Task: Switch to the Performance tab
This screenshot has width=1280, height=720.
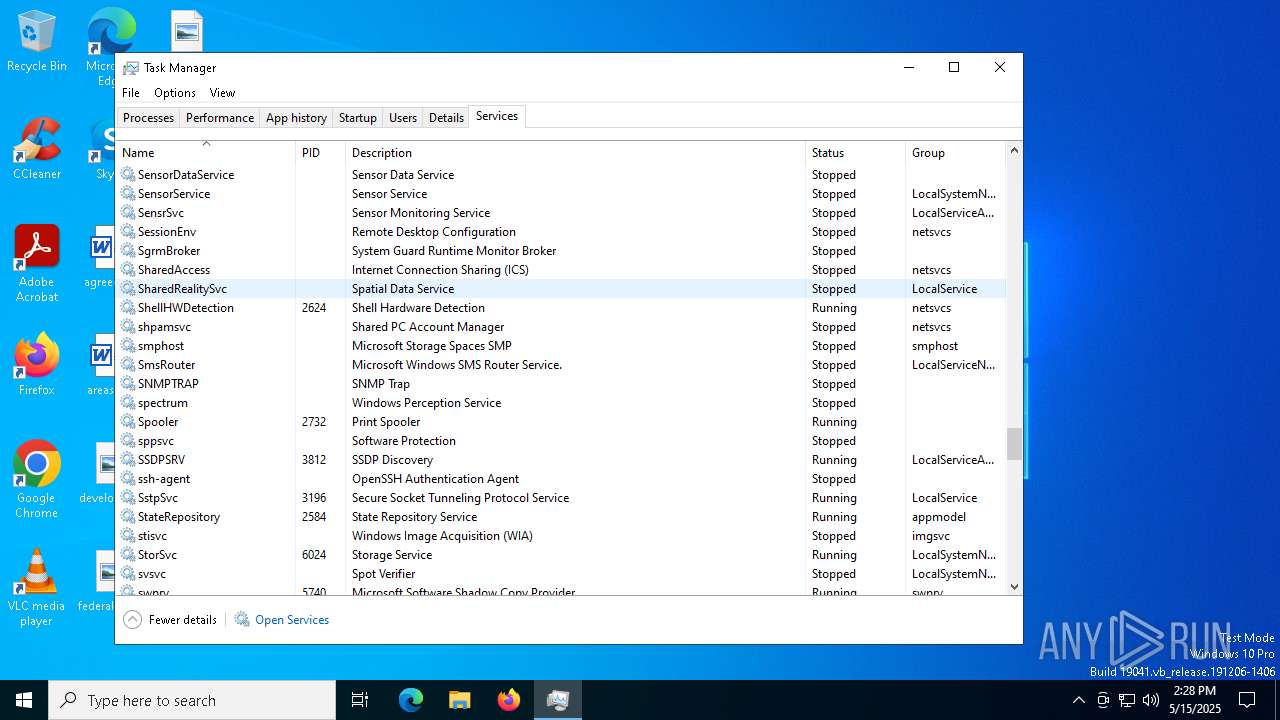Action: (x=220, y=118)
